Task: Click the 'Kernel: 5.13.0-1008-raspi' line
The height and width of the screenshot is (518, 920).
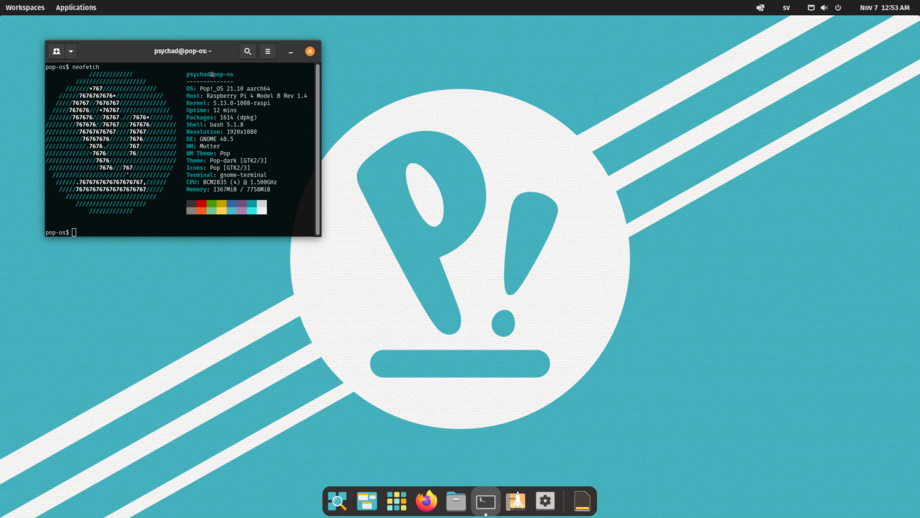Action: pos(228,103)
